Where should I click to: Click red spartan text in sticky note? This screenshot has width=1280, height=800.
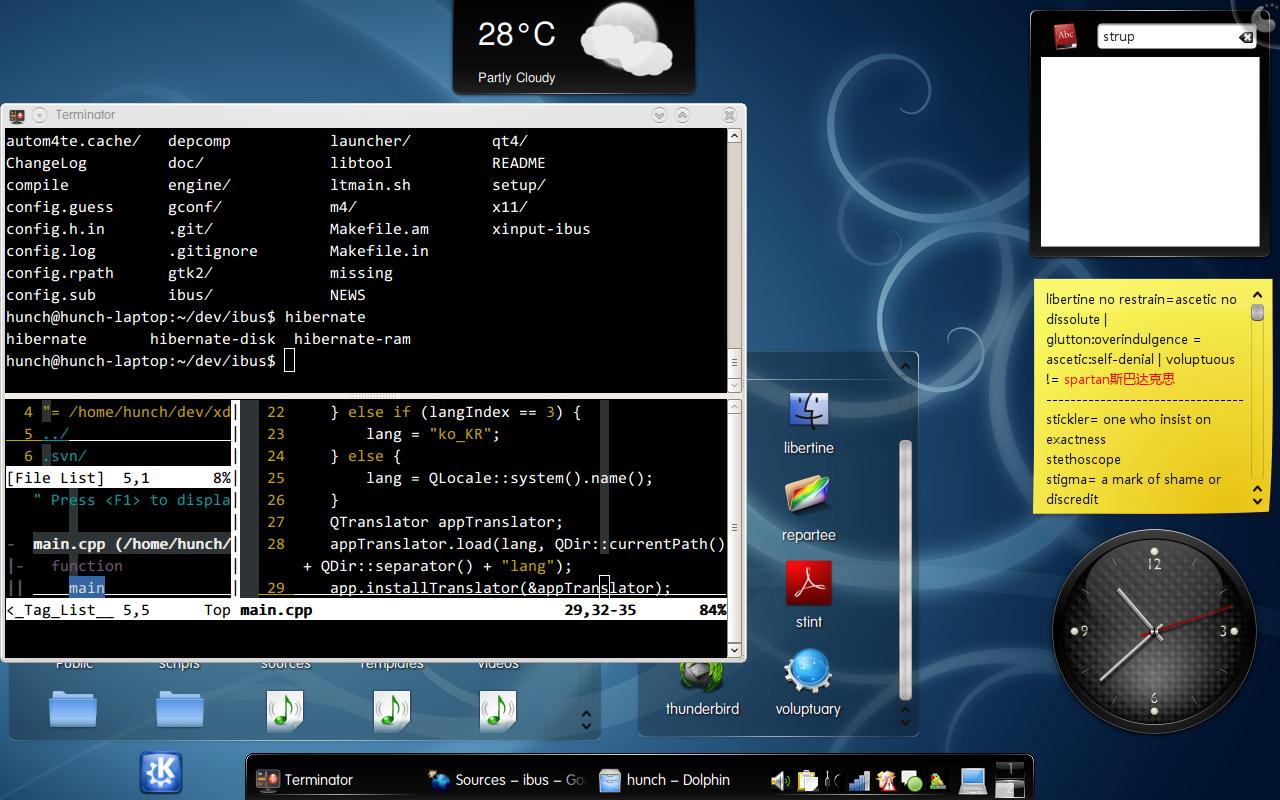[x=1119, y=379]
